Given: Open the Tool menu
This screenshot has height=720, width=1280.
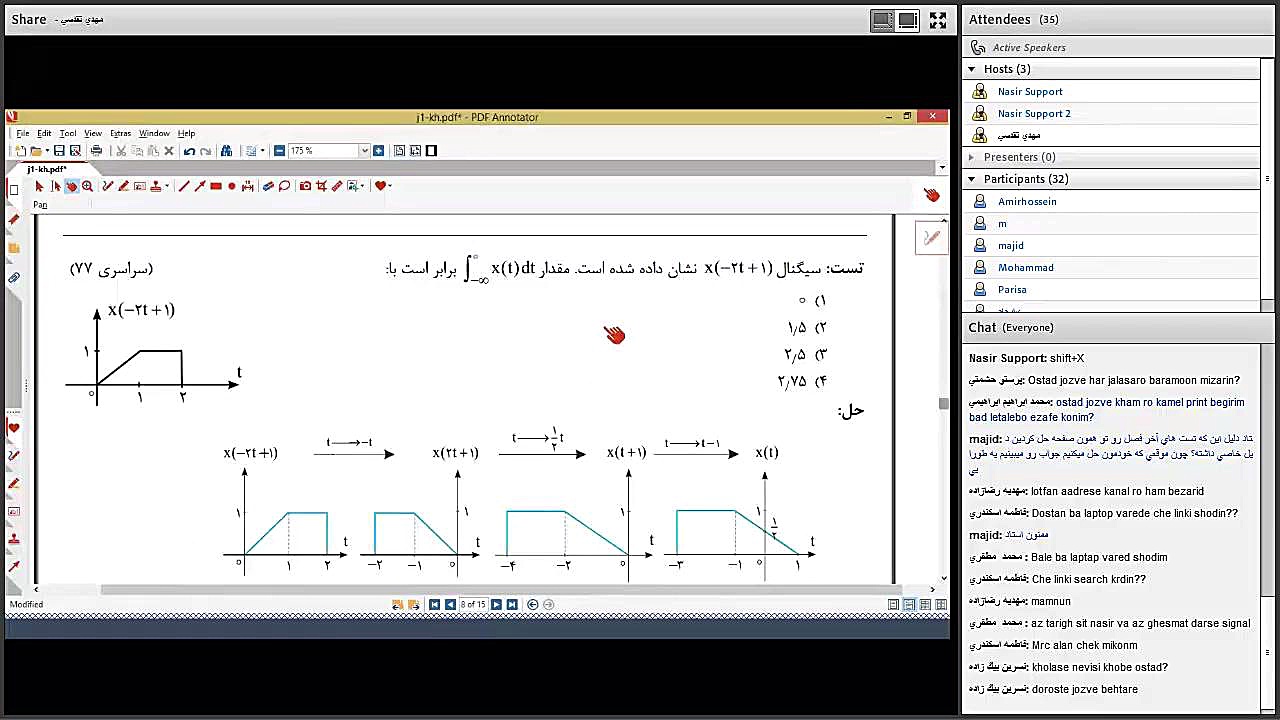Looking at the screenshot, I should coord(68,133).
